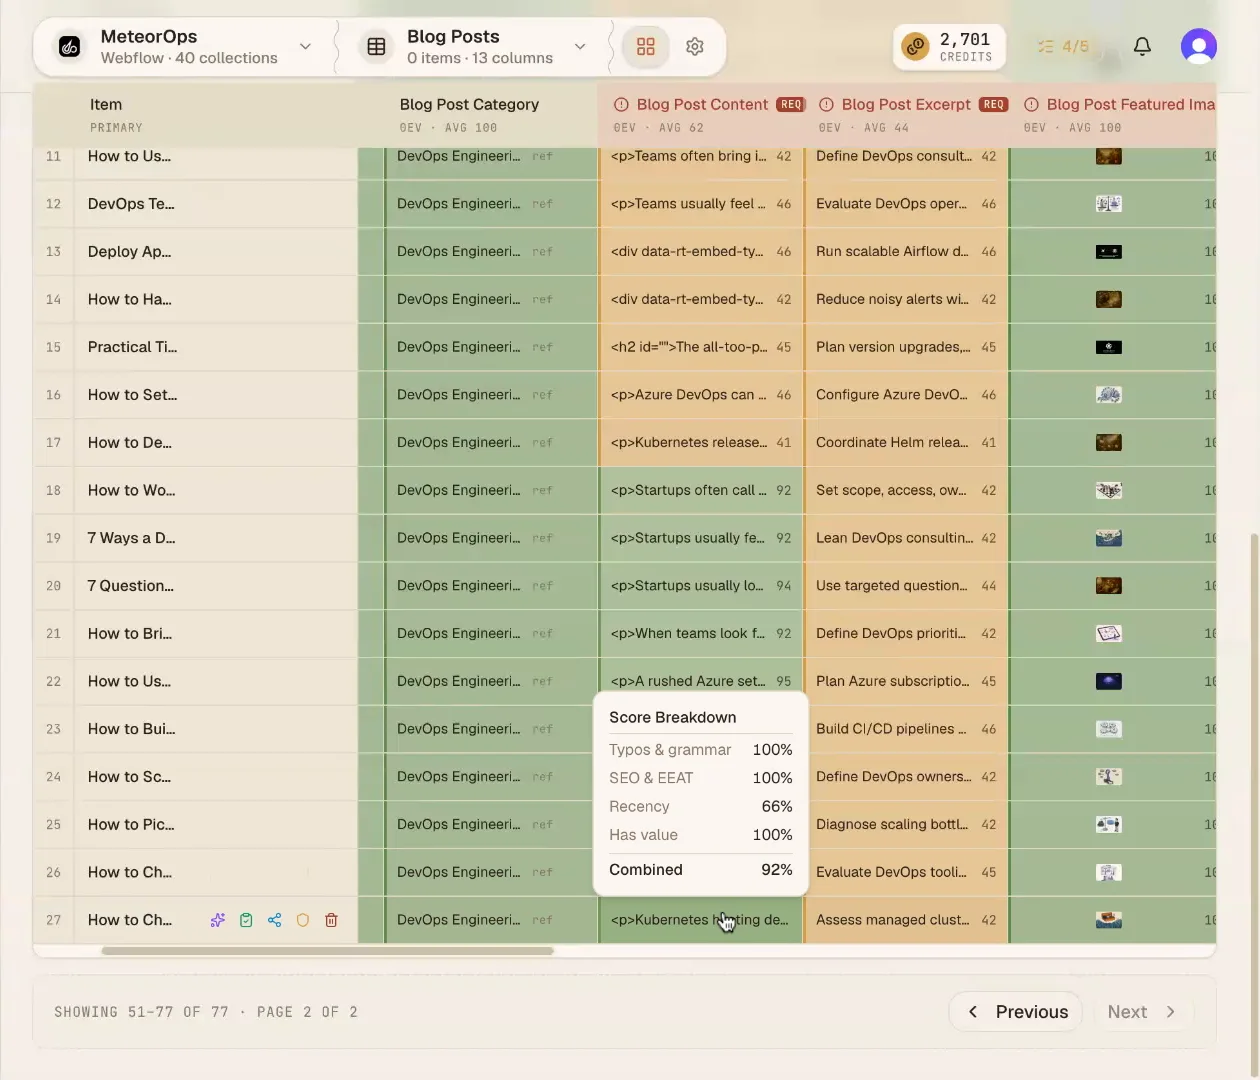Open featured image thumbnail in row 16
Viewport: 1260px width, 1080px height.
[1109, 395]
